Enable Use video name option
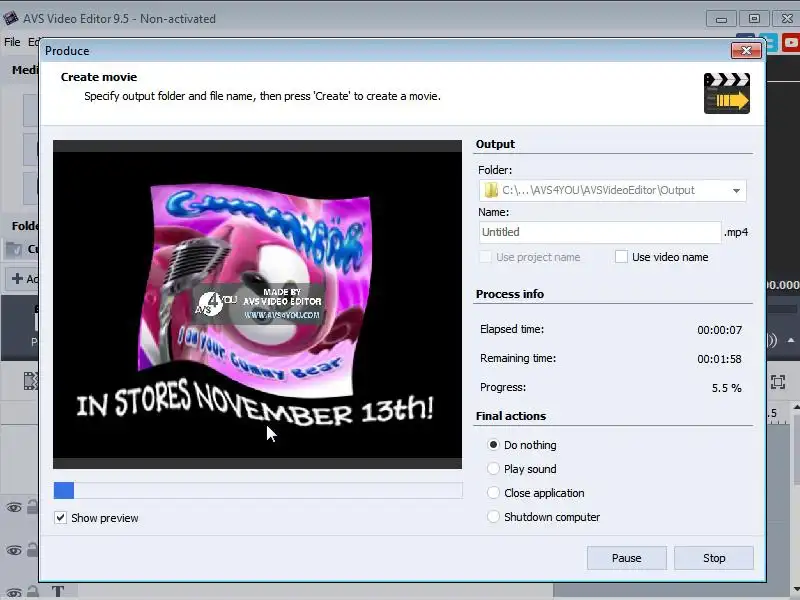The height and width of the screenshot is (600, 800). coord(621,257)
